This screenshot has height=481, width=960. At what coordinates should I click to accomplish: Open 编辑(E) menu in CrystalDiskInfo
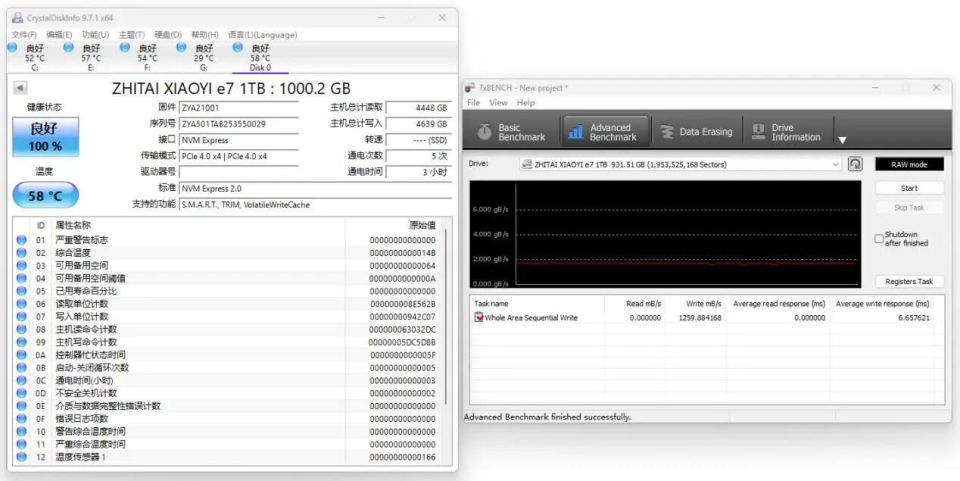click(x=59, y=35)
